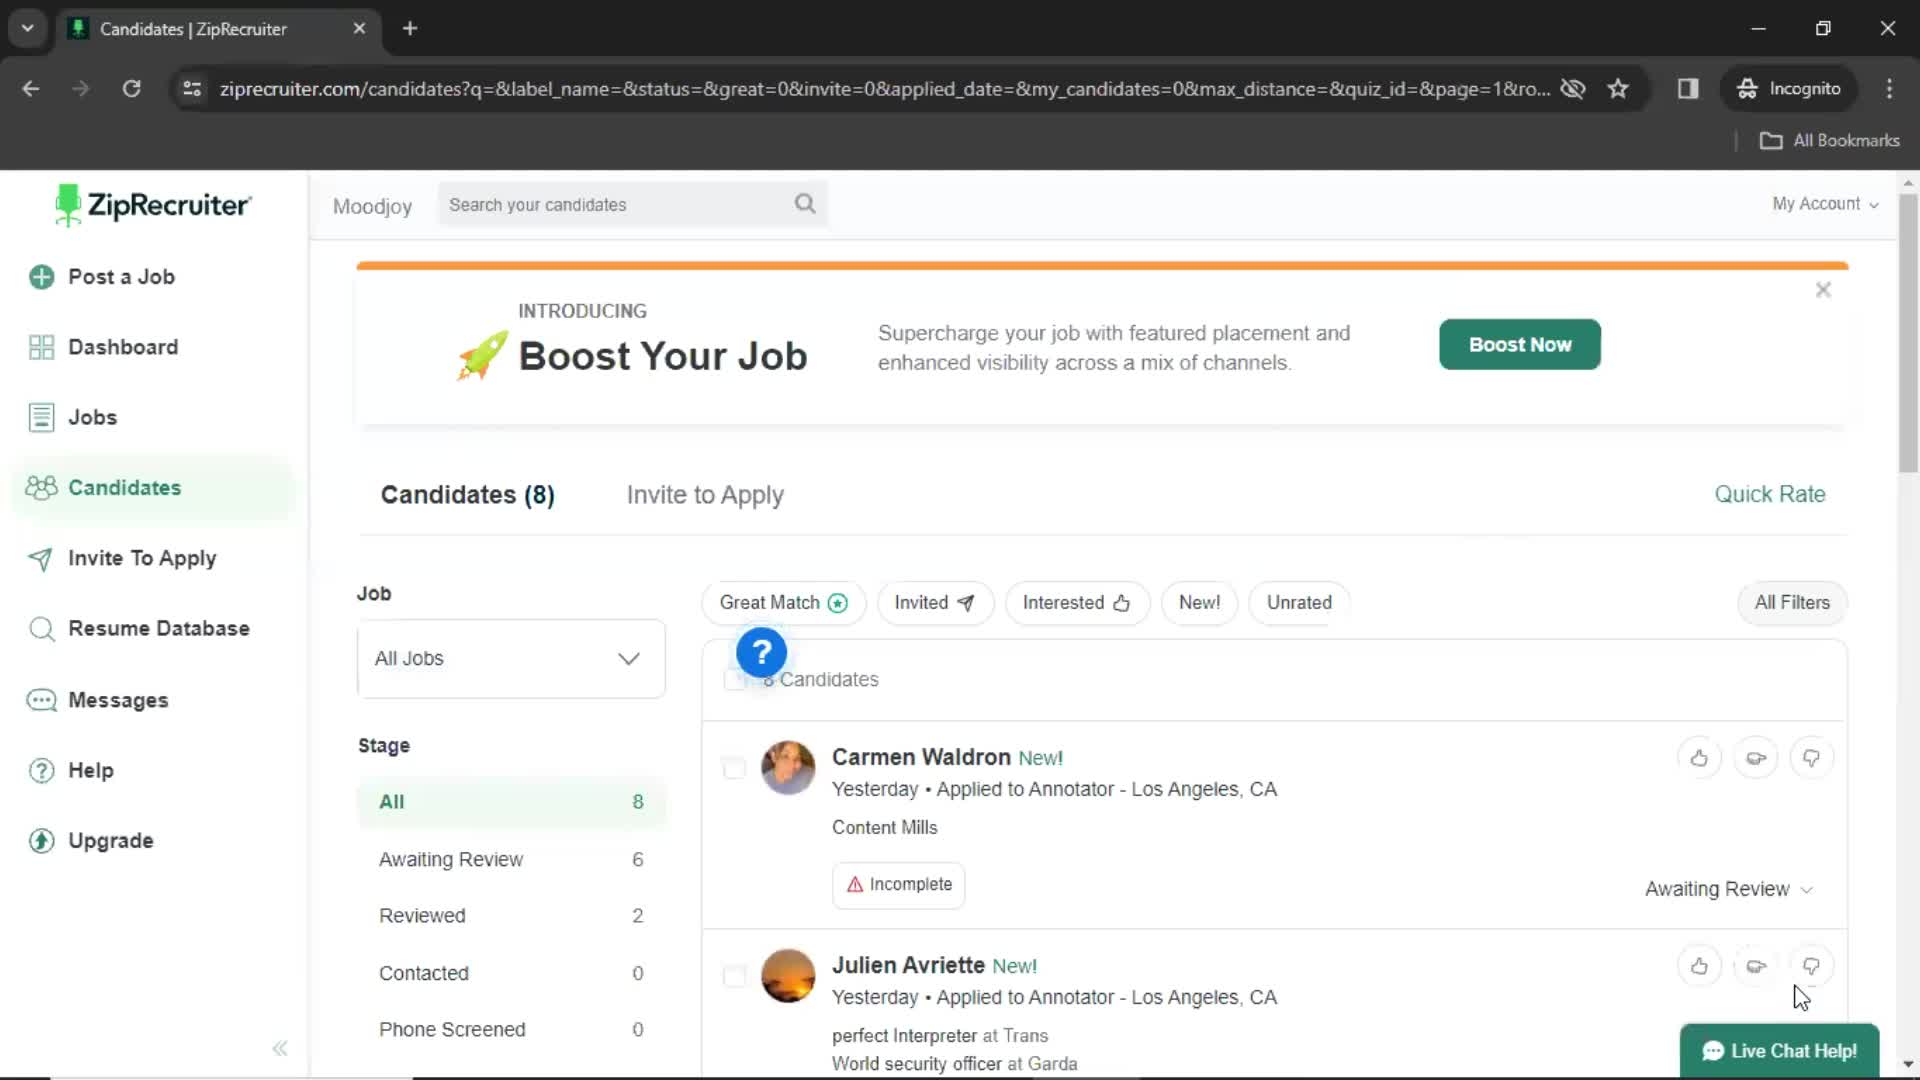The width and height of the screenshot is (1920, 1080).
Task: Click the Incomplete warning badge on Carmen Waldron
Action: pos(901,884)
